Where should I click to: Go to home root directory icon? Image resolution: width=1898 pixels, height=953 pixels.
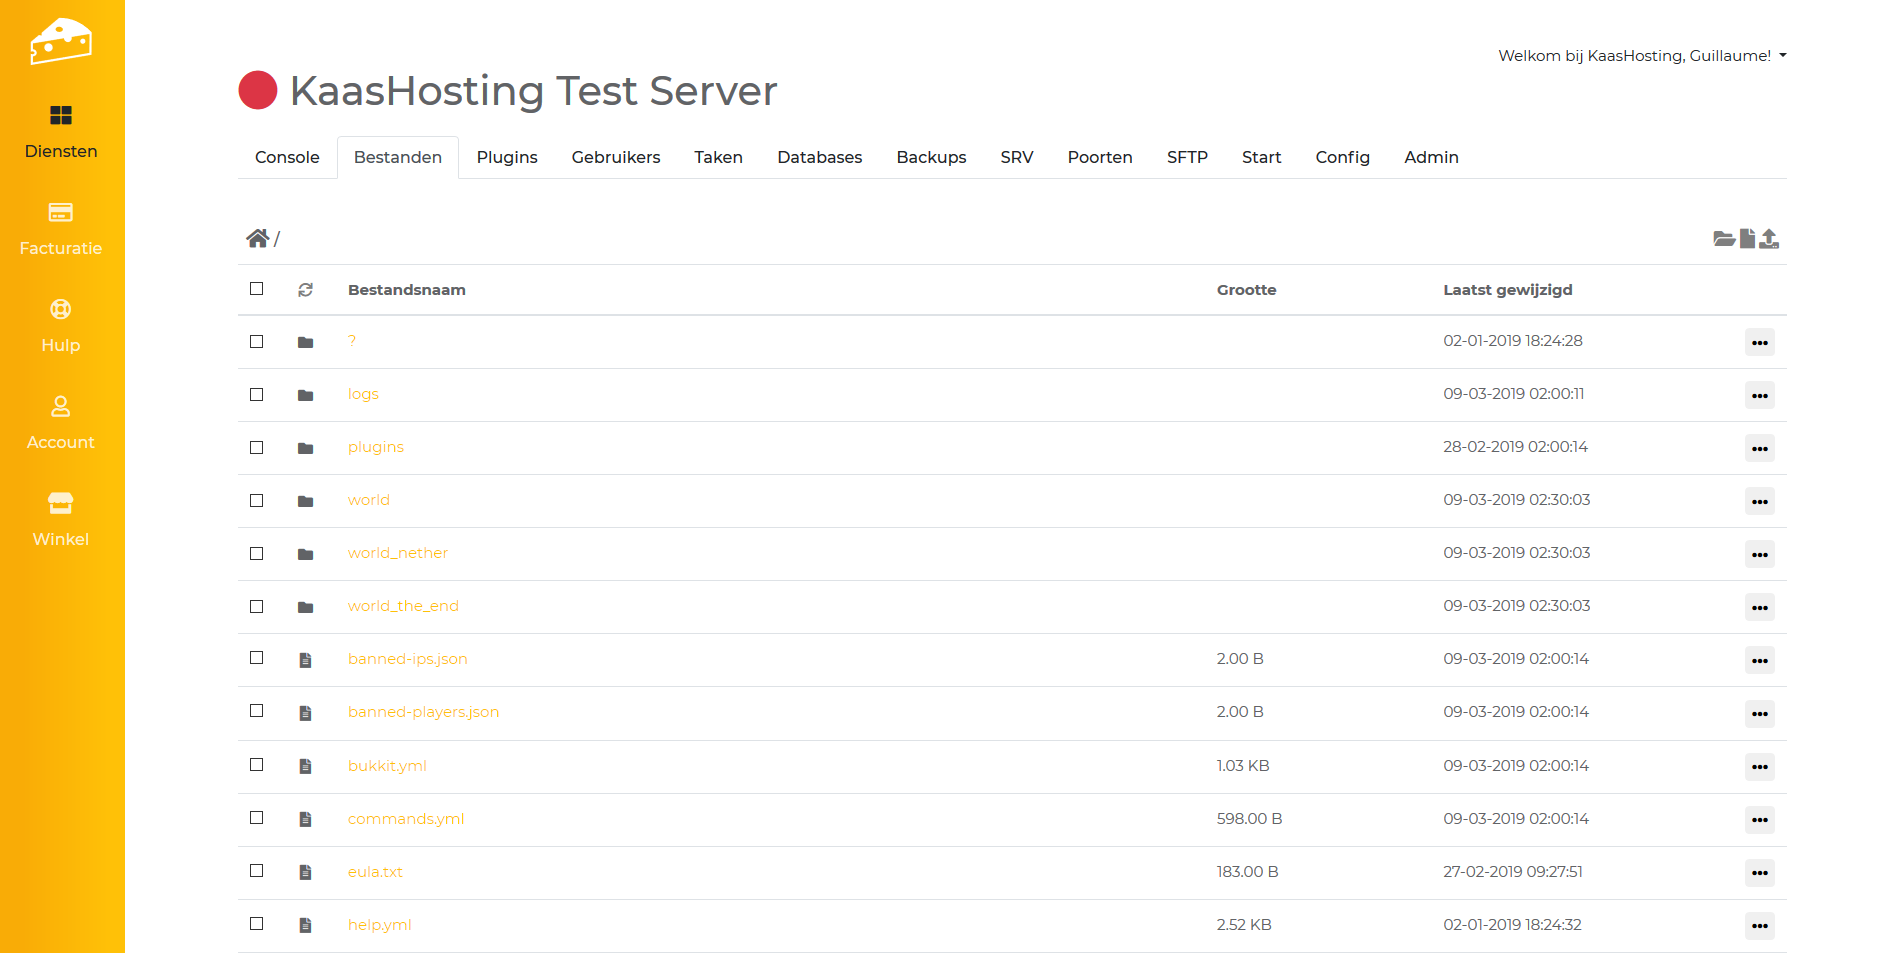coord(257,238)
